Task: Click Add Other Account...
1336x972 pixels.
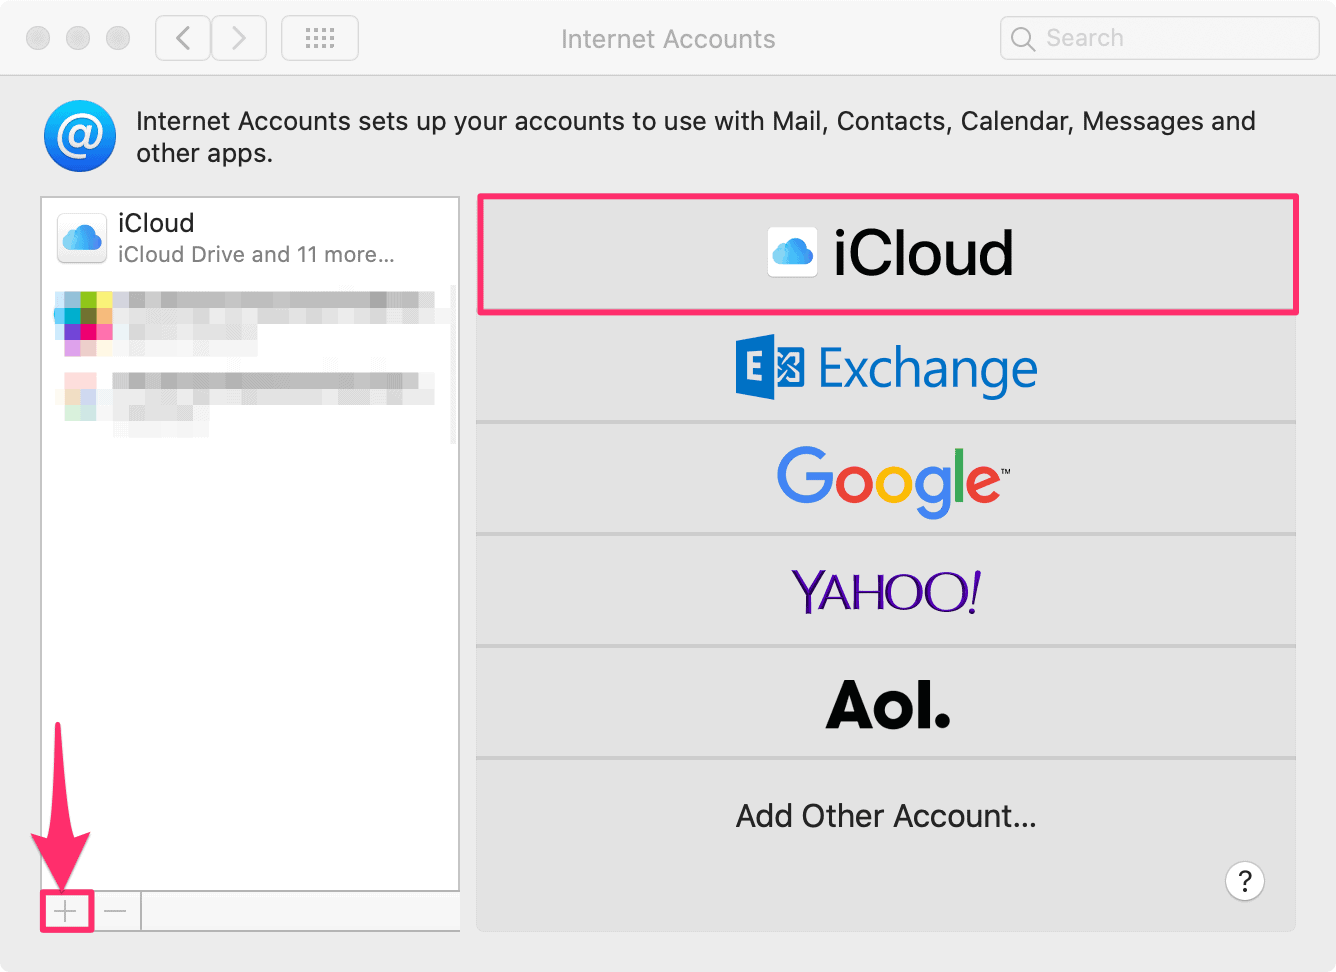Action: coord(886,816)
